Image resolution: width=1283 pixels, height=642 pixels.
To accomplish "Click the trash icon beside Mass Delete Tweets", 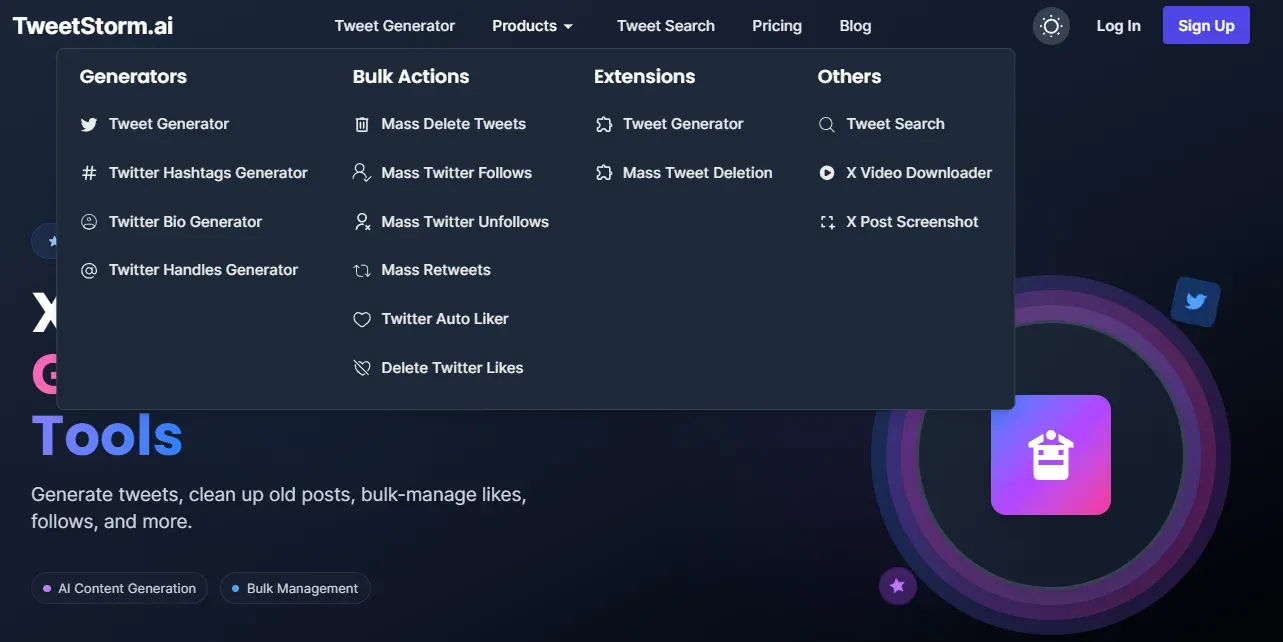I will coord(361,124).
